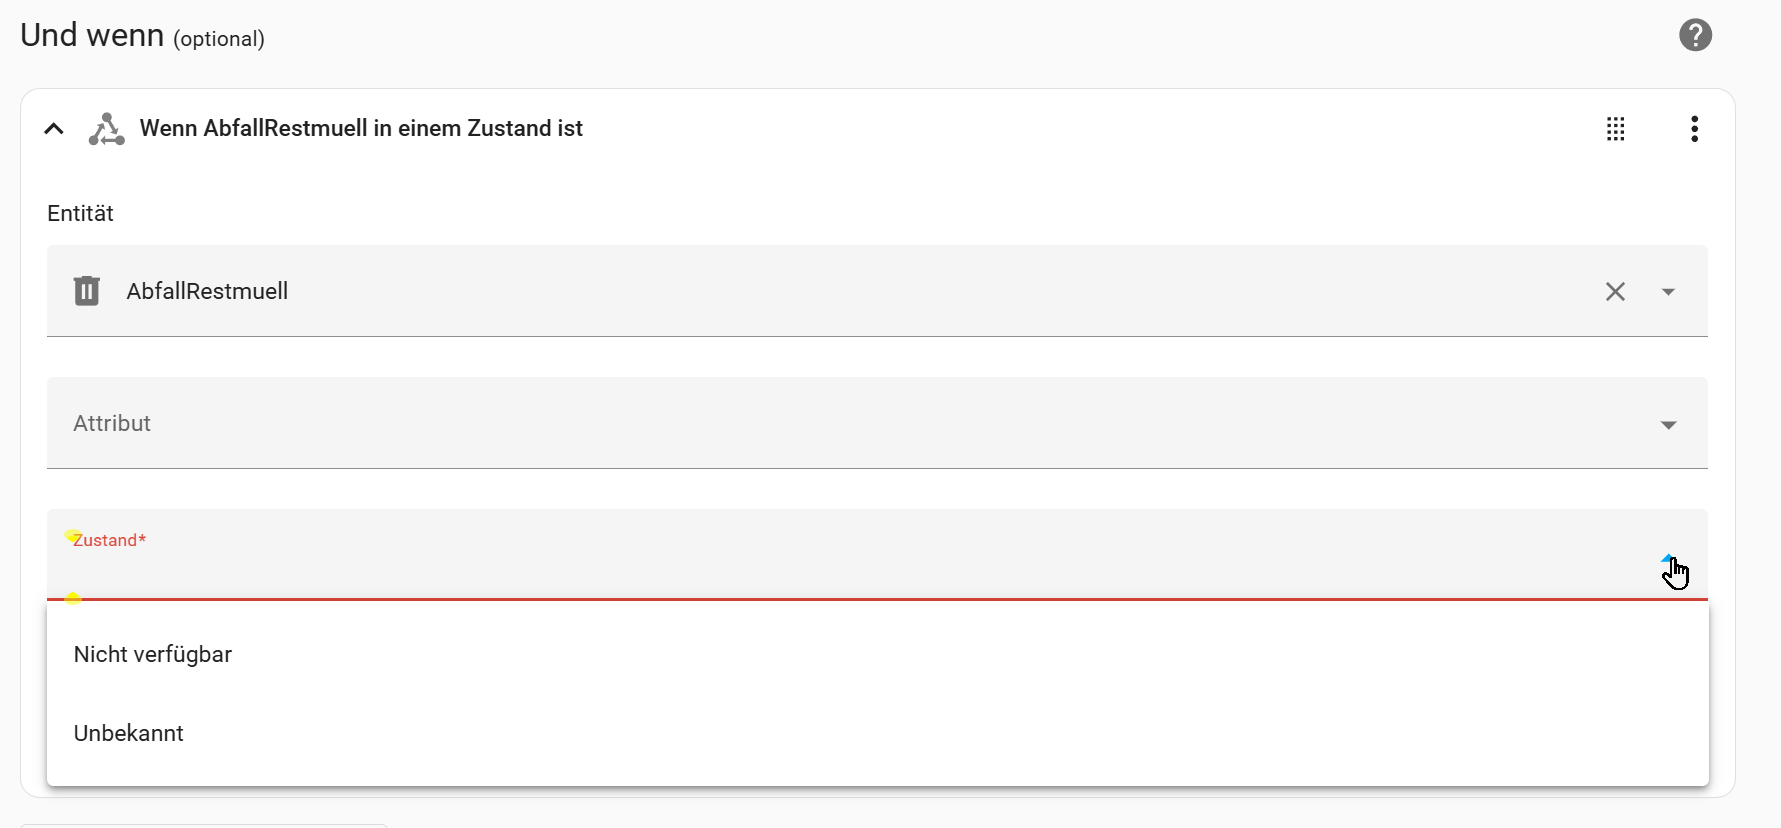This screenshot has height=828, width=1781.
Task: Open the help question mark icon
Action: coord(1695,35)
